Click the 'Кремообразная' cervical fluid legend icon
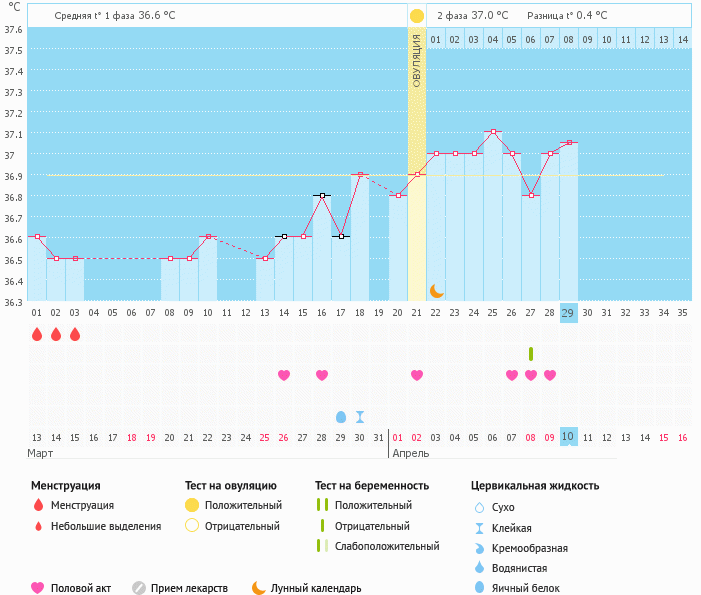Screen dimensions: 701x595 [x=480, y=548]
